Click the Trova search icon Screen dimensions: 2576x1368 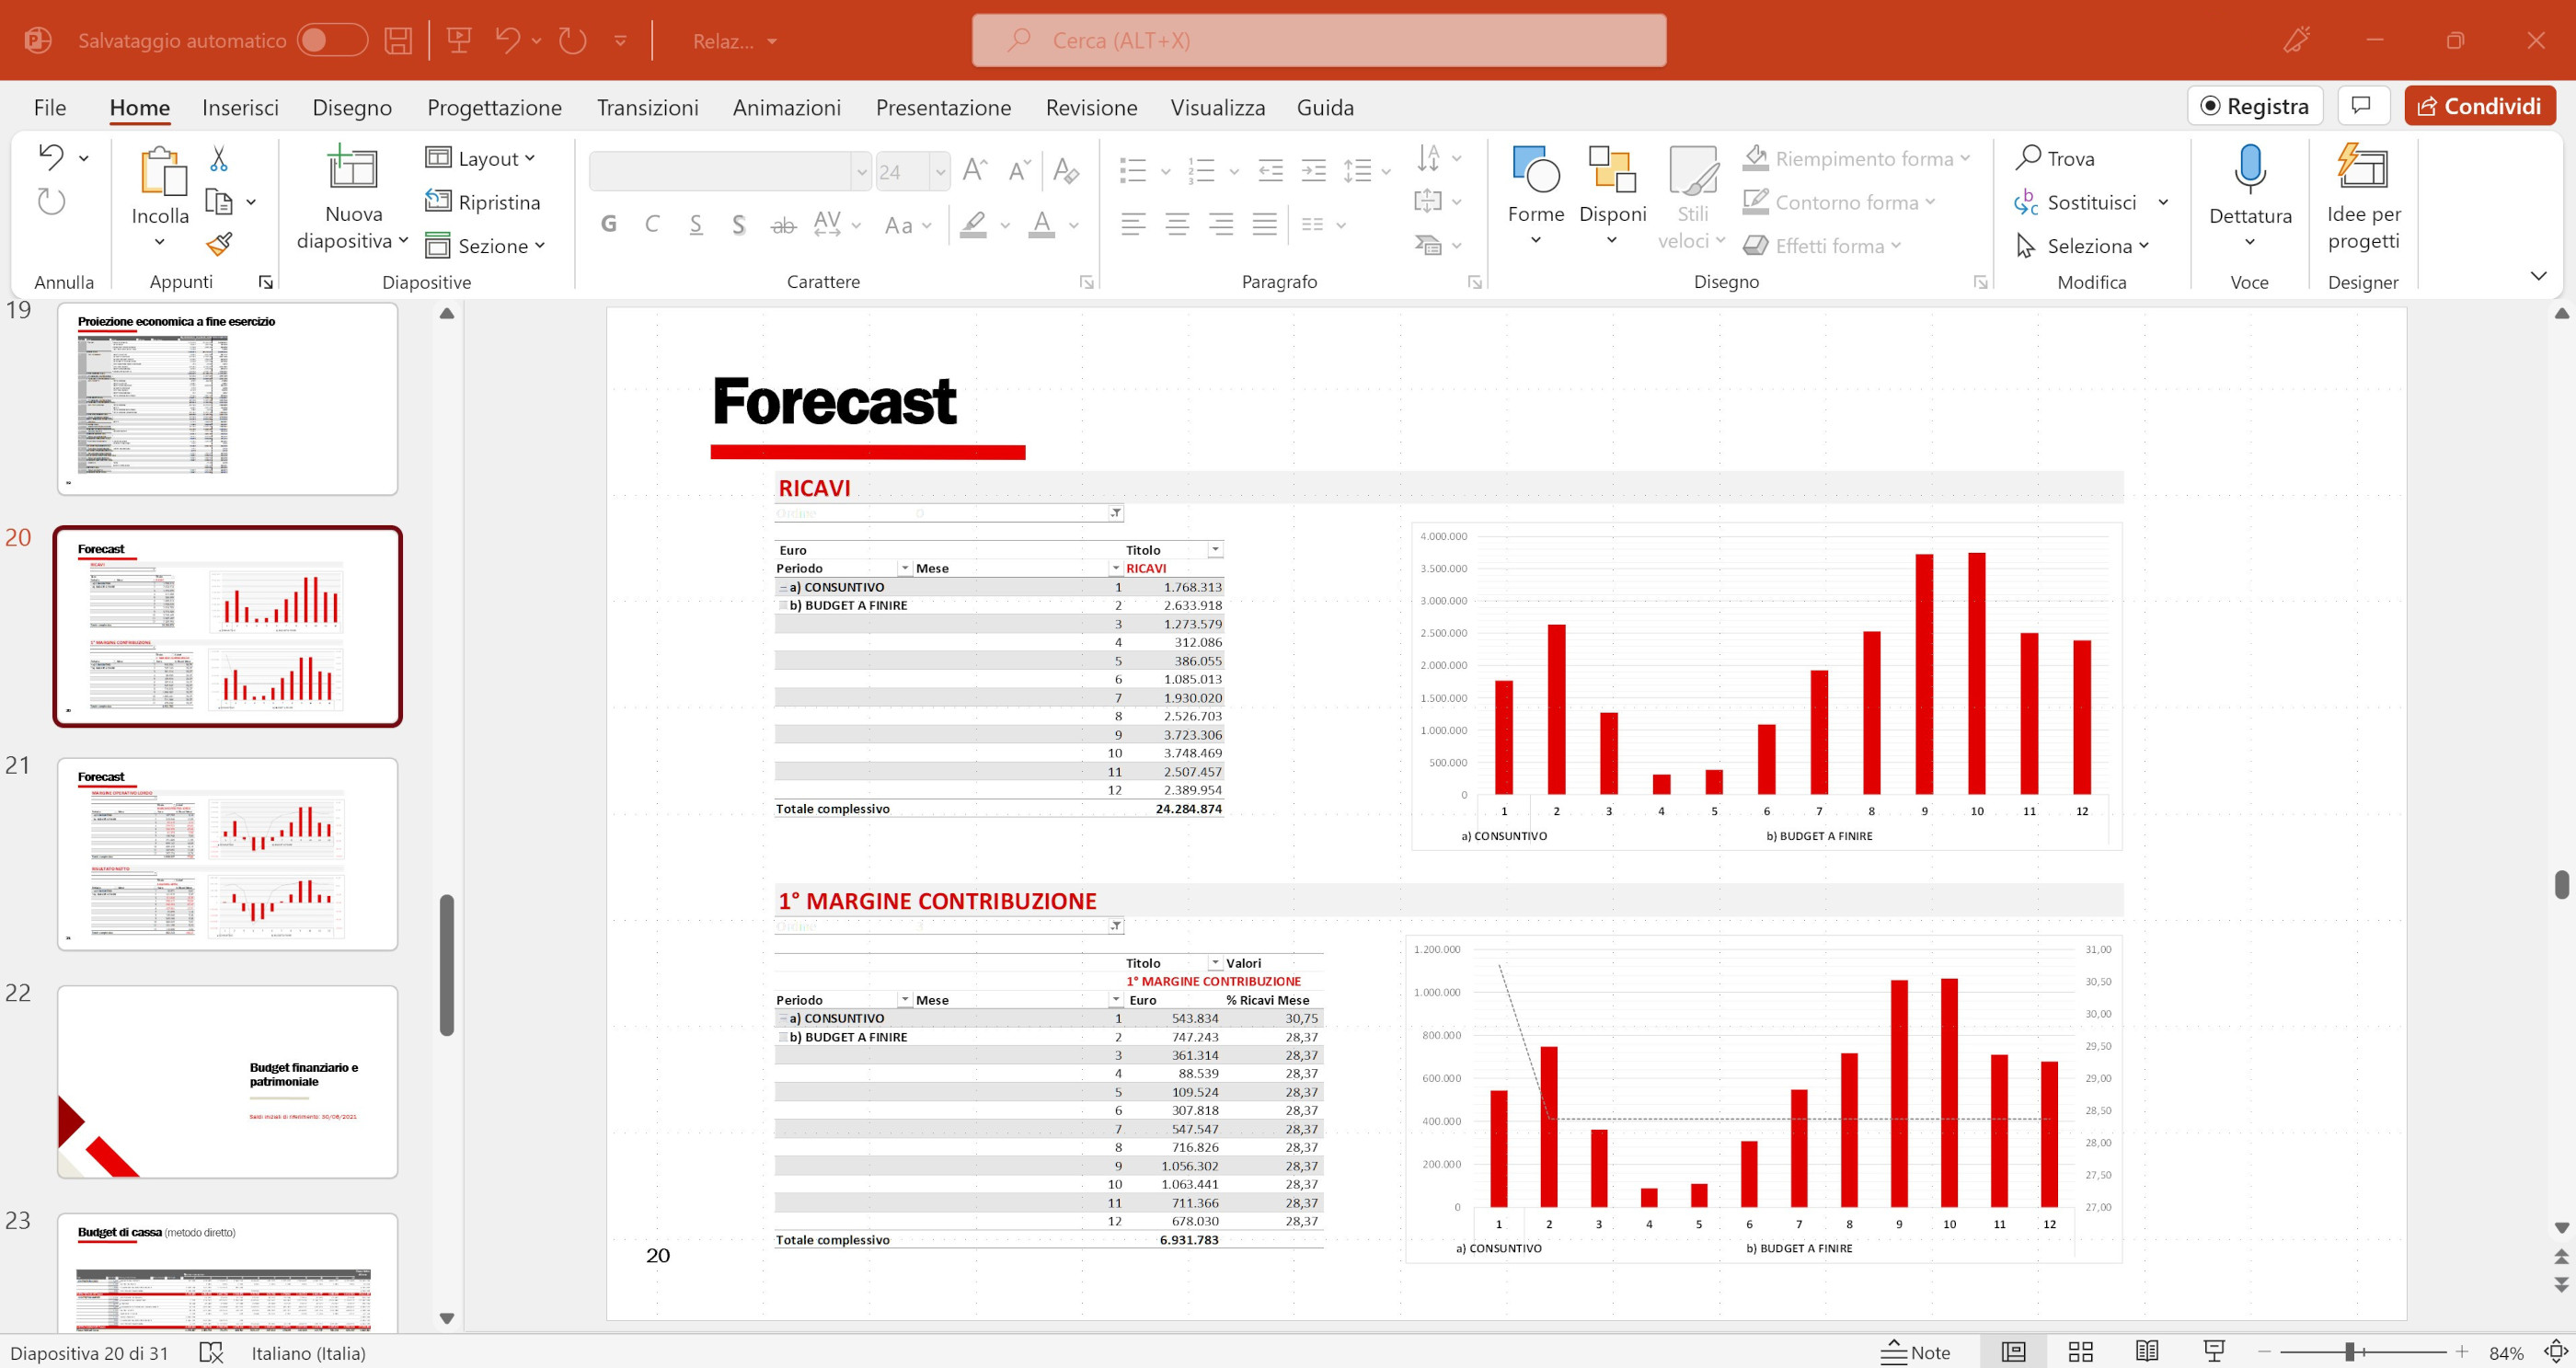pos(2028,158)
